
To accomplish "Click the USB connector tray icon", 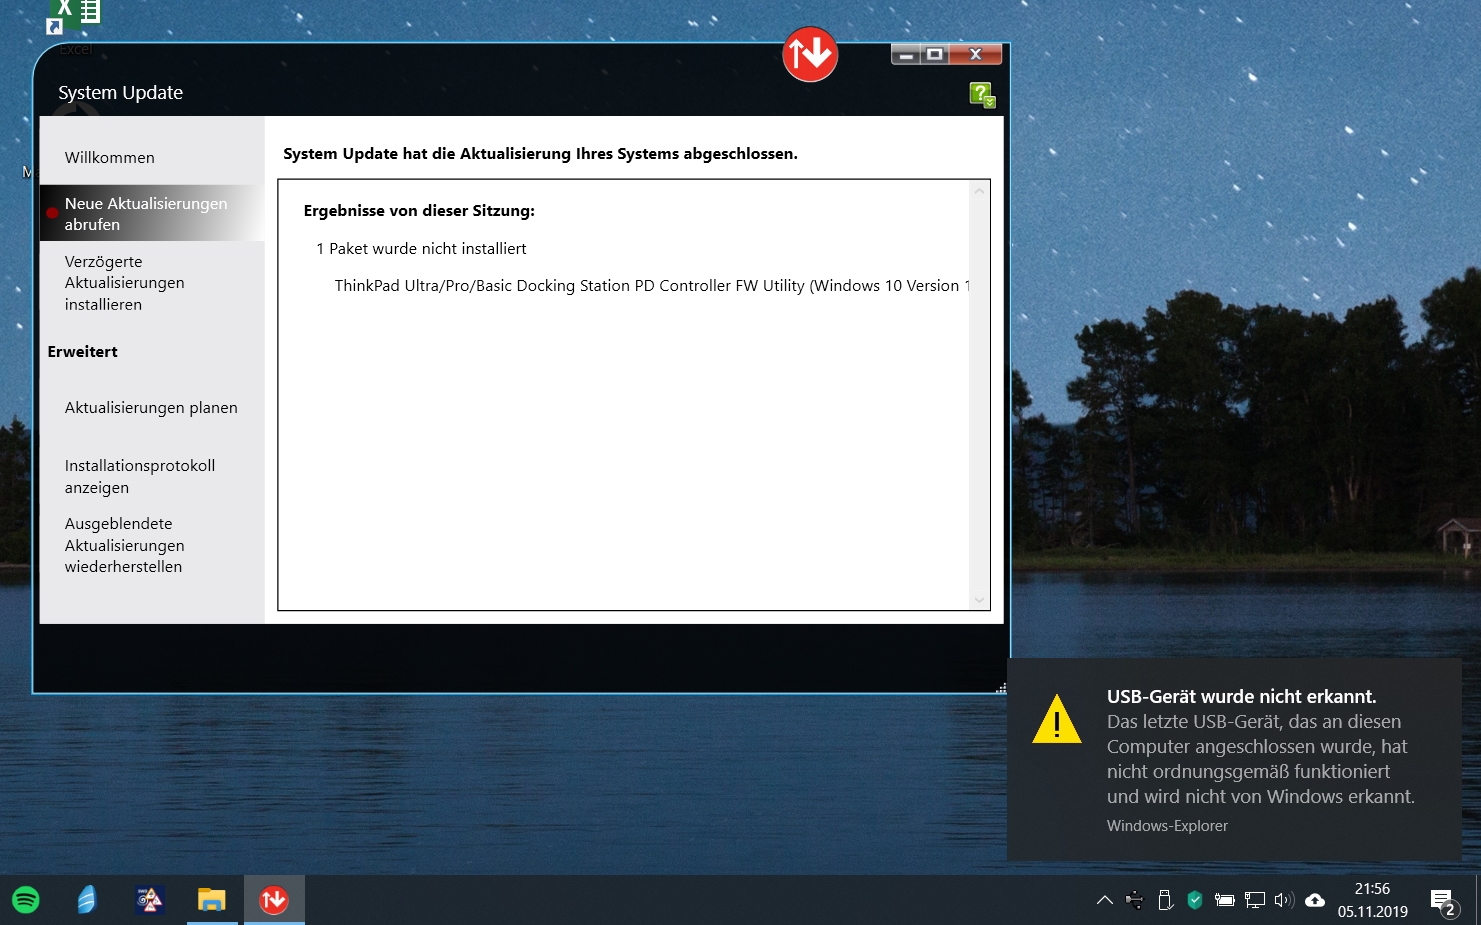I will (1134, 900).
